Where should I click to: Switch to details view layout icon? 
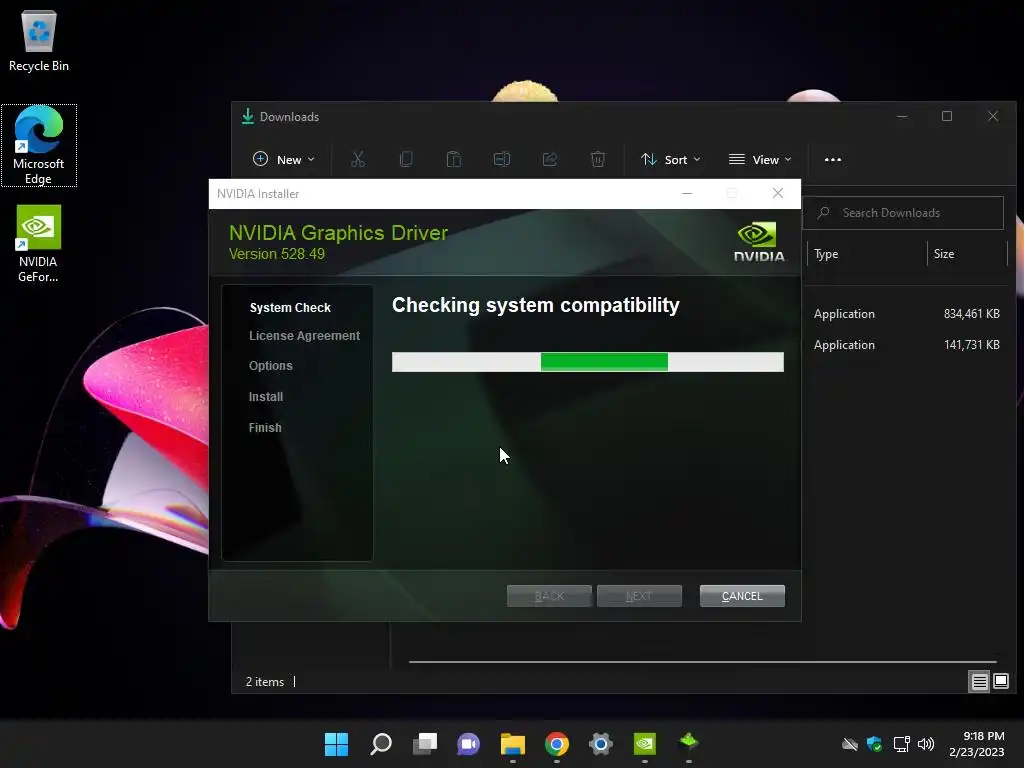click(979, 682)
